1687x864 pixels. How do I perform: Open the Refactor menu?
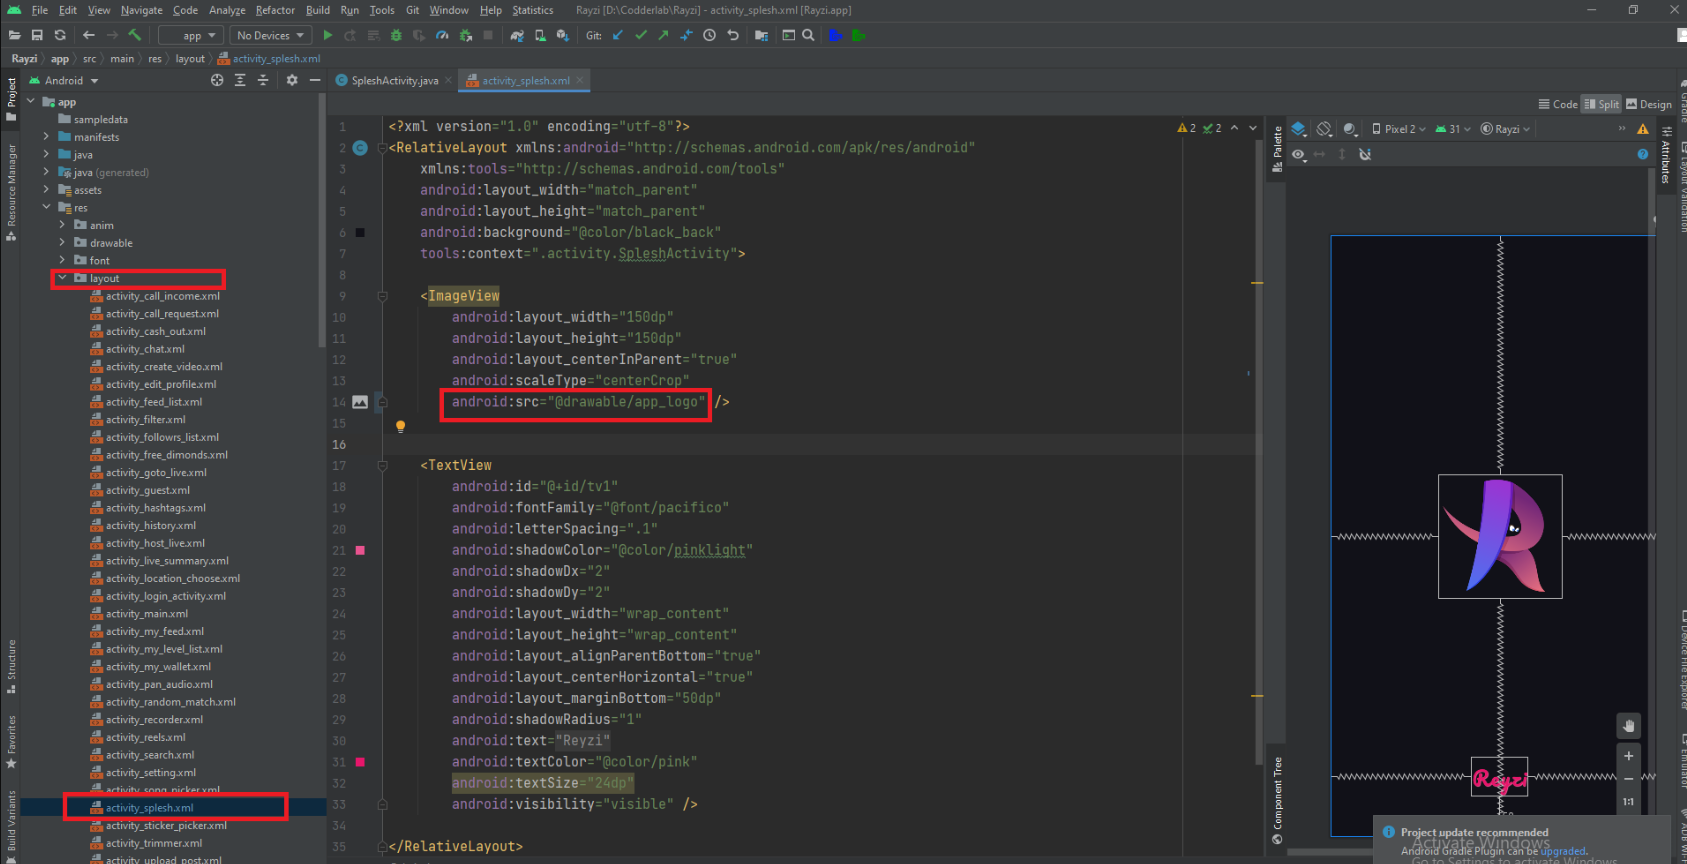point(275,10)
